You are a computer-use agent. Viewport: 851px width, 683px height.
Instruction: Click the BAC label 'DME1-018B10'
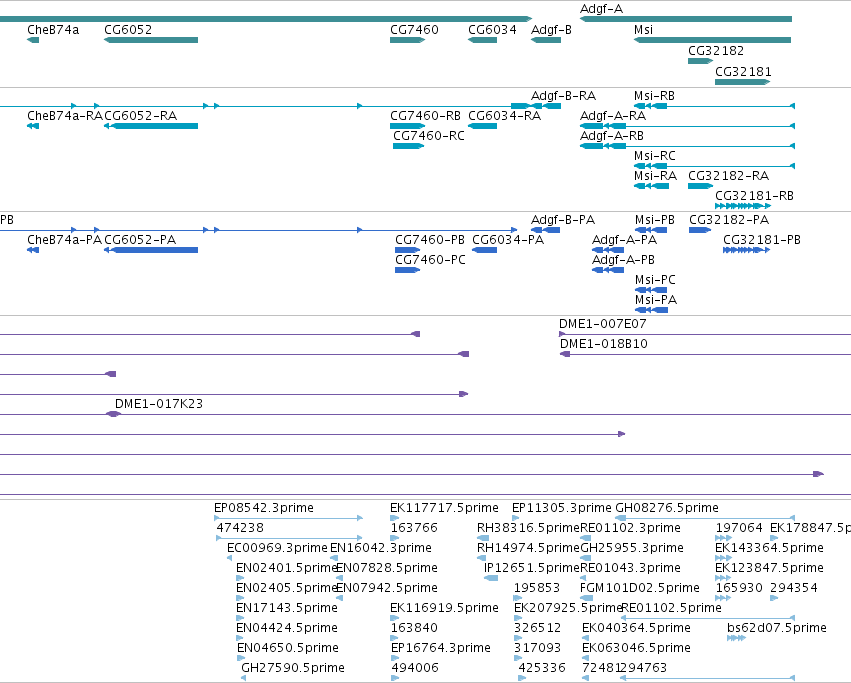pyautogui.click(x=604, y=344)
